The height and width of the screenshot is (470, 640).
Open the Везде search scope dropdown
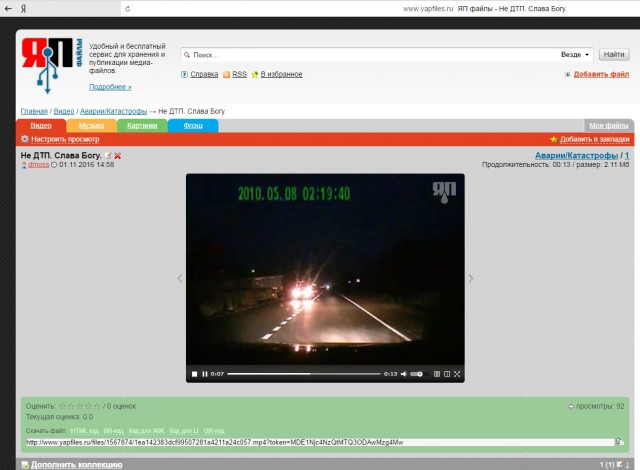(x=575, y=55)
